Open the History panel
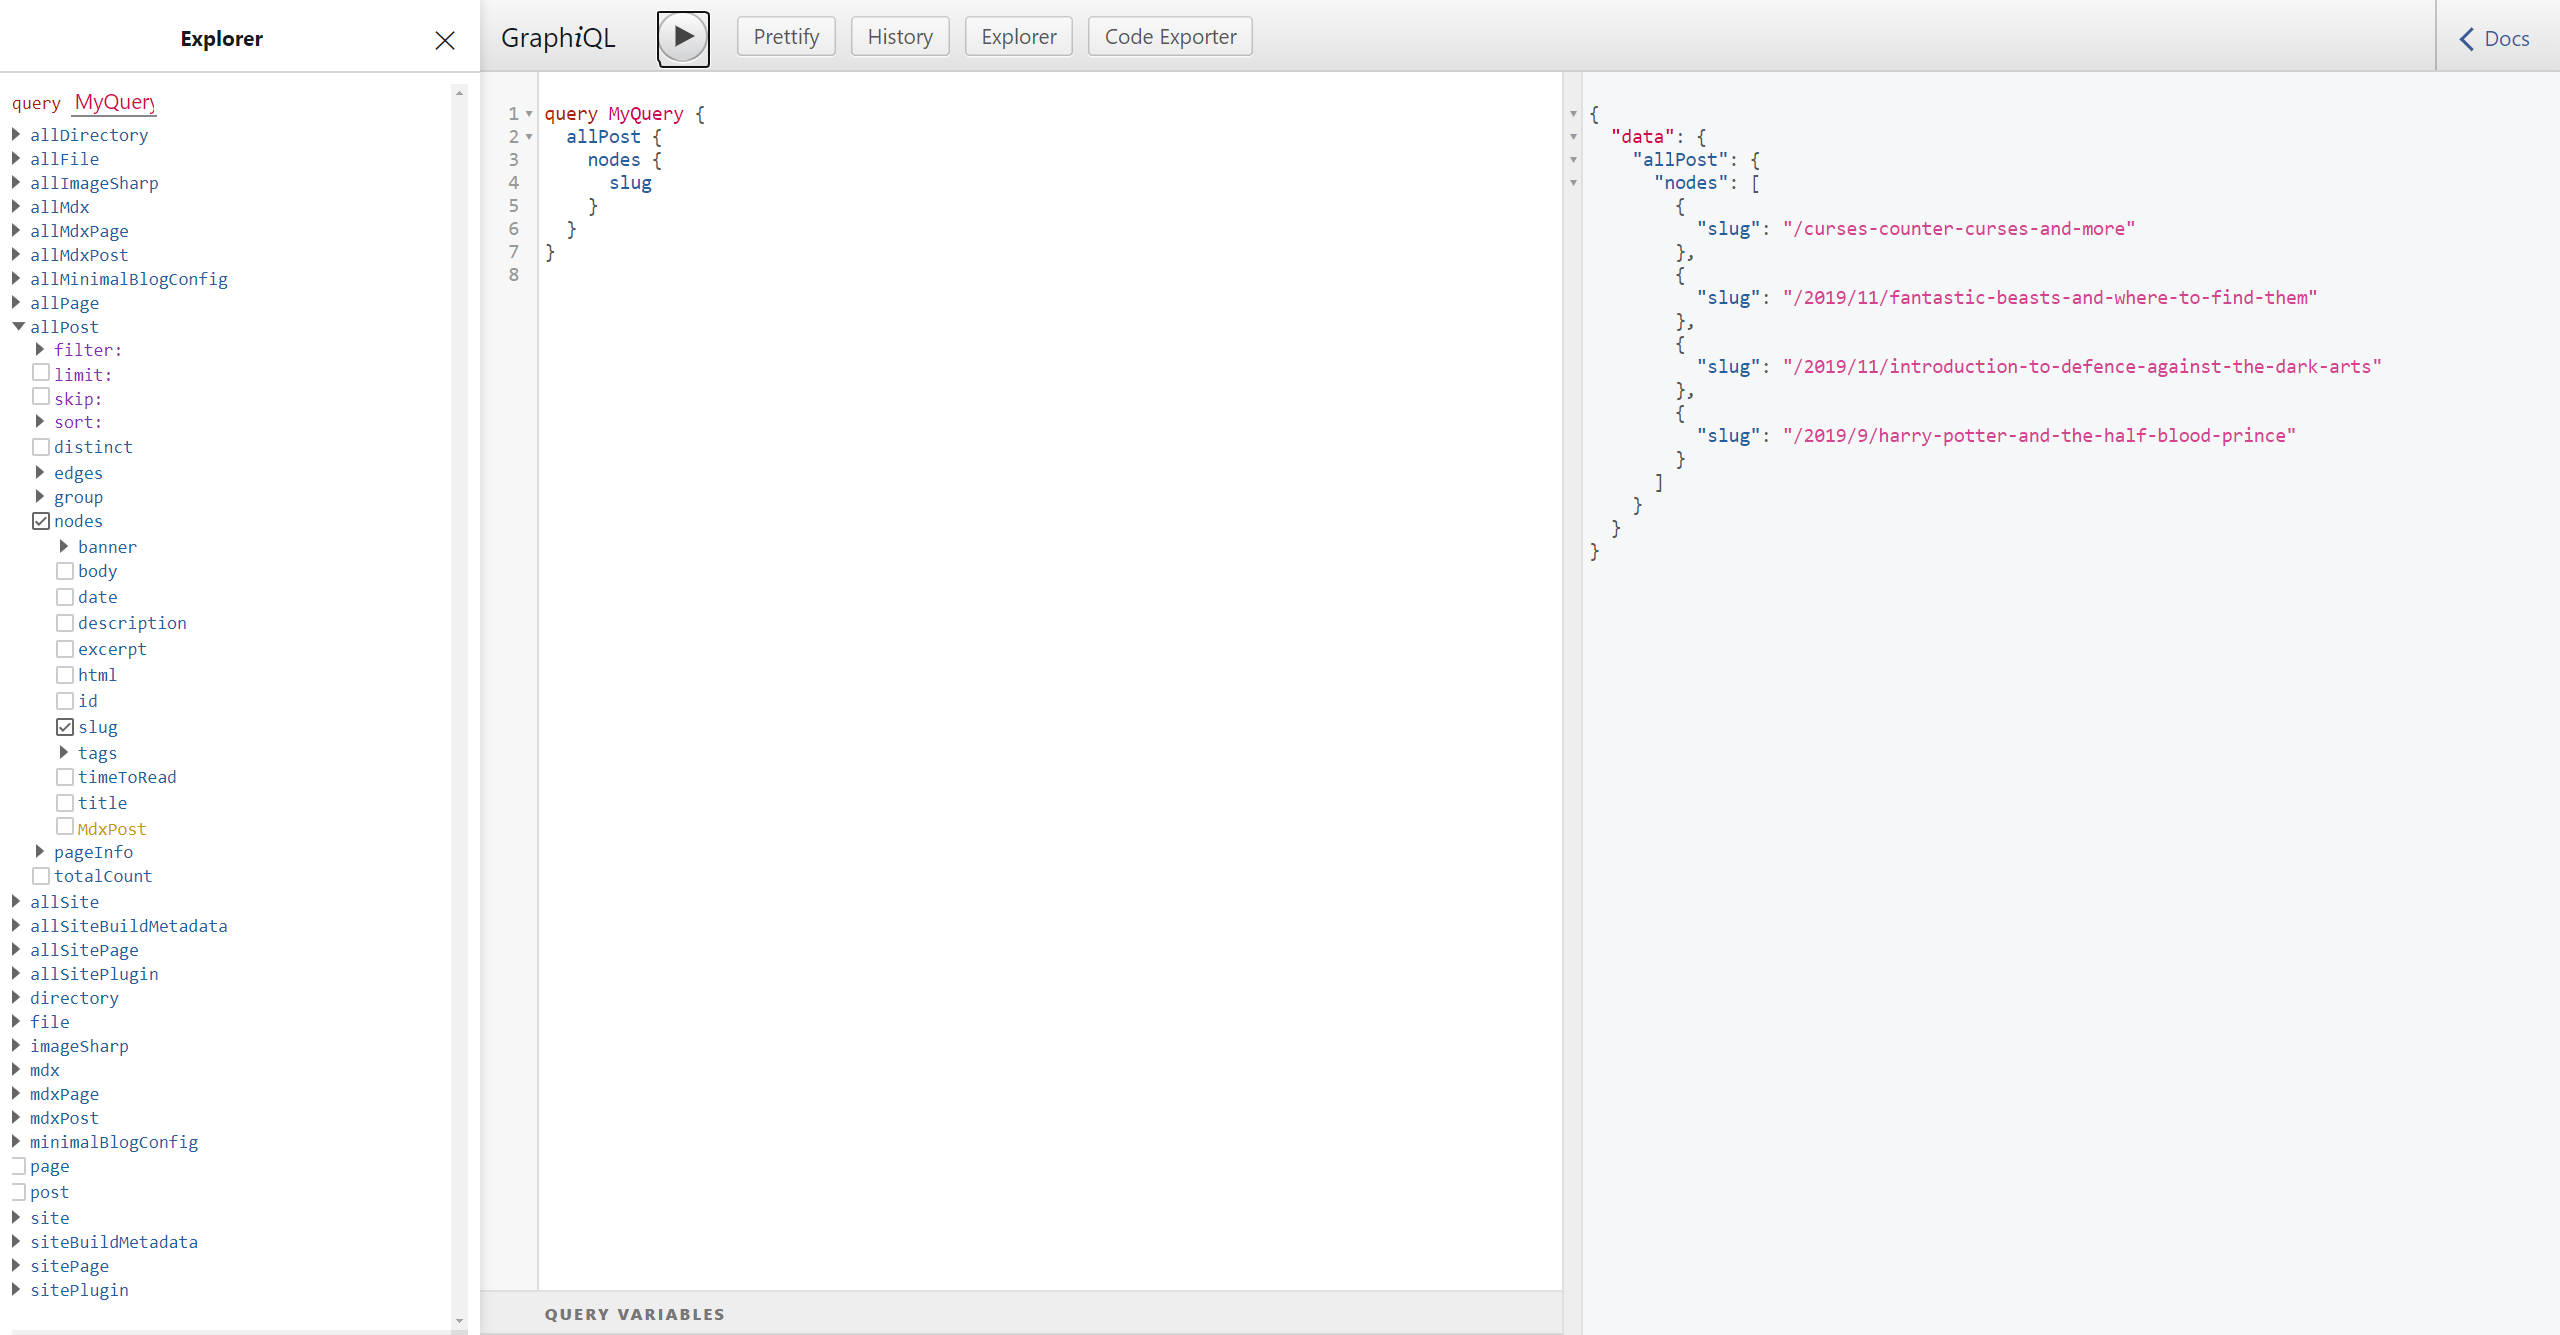Screen dimensions: 2560x1335 click(x=898, y=36)
